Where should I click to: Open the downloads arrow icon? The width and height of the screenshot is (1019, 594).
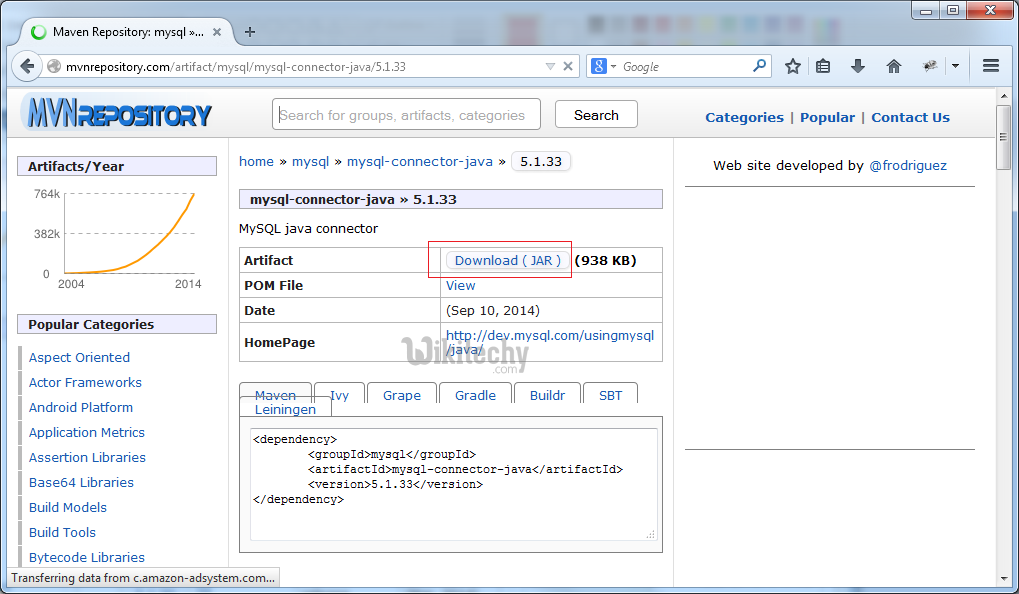[858, 67]
